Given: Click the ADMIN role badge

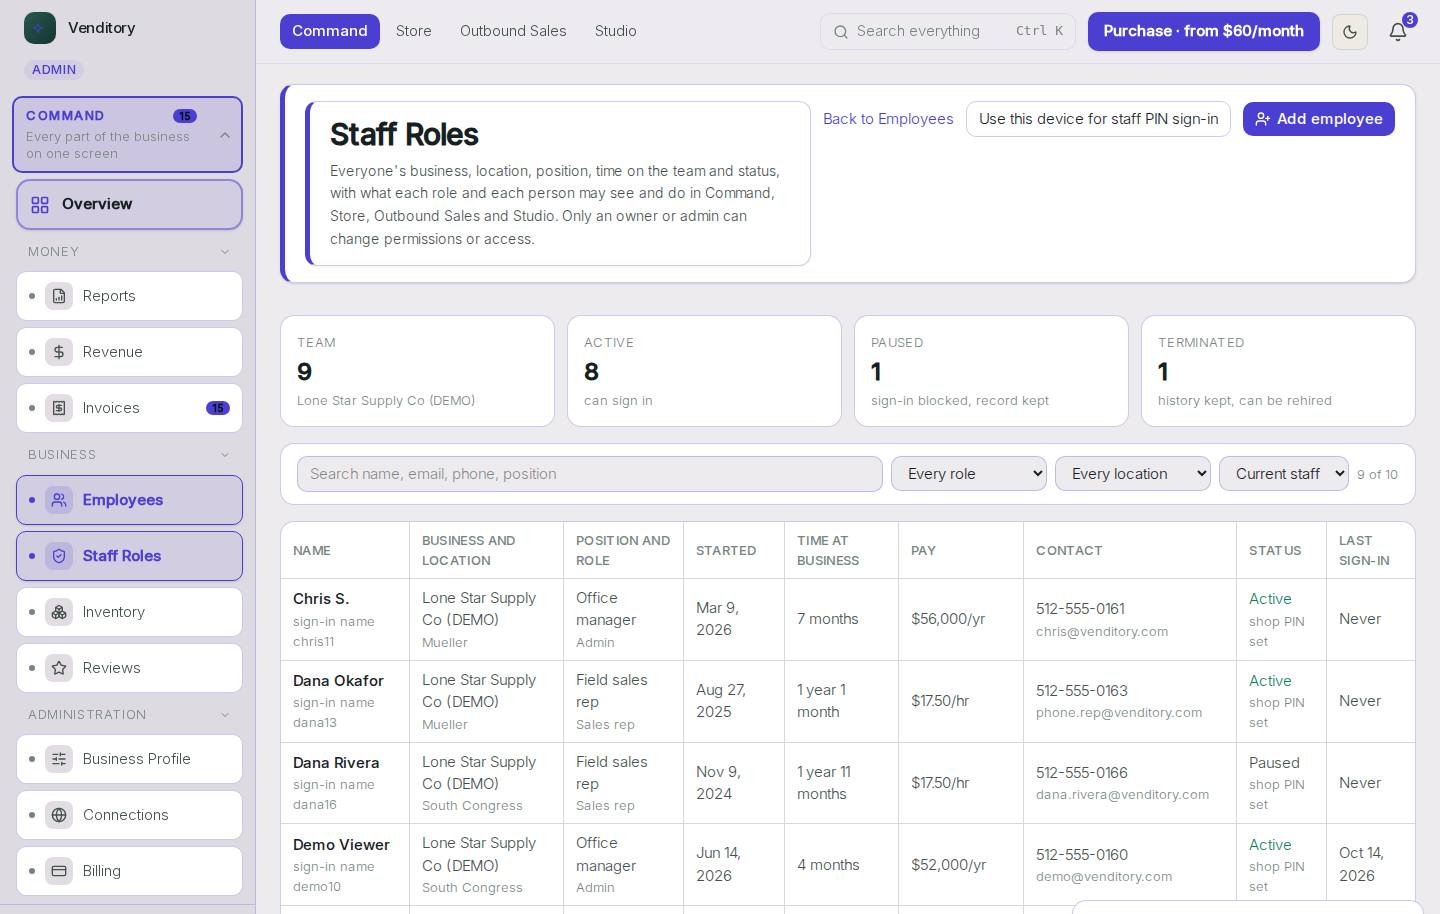Looking at the screenshot, I should (x=54, y=70).
